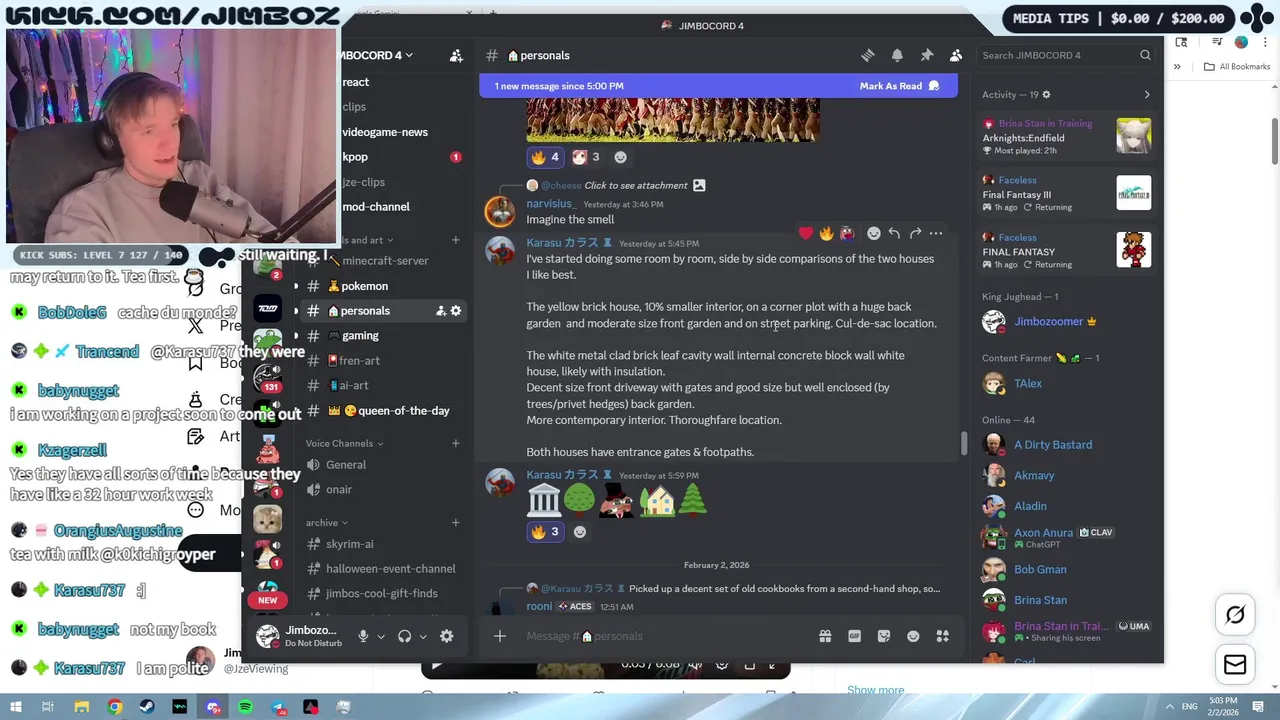React with heart on Karasu message
Viewport: 1280px width, 720px height.
[x=806, y=233]
